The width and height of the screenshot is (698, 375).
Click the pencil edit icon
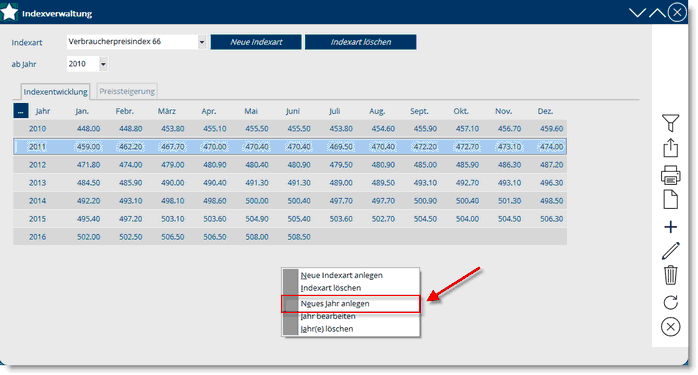coord(670,251)
